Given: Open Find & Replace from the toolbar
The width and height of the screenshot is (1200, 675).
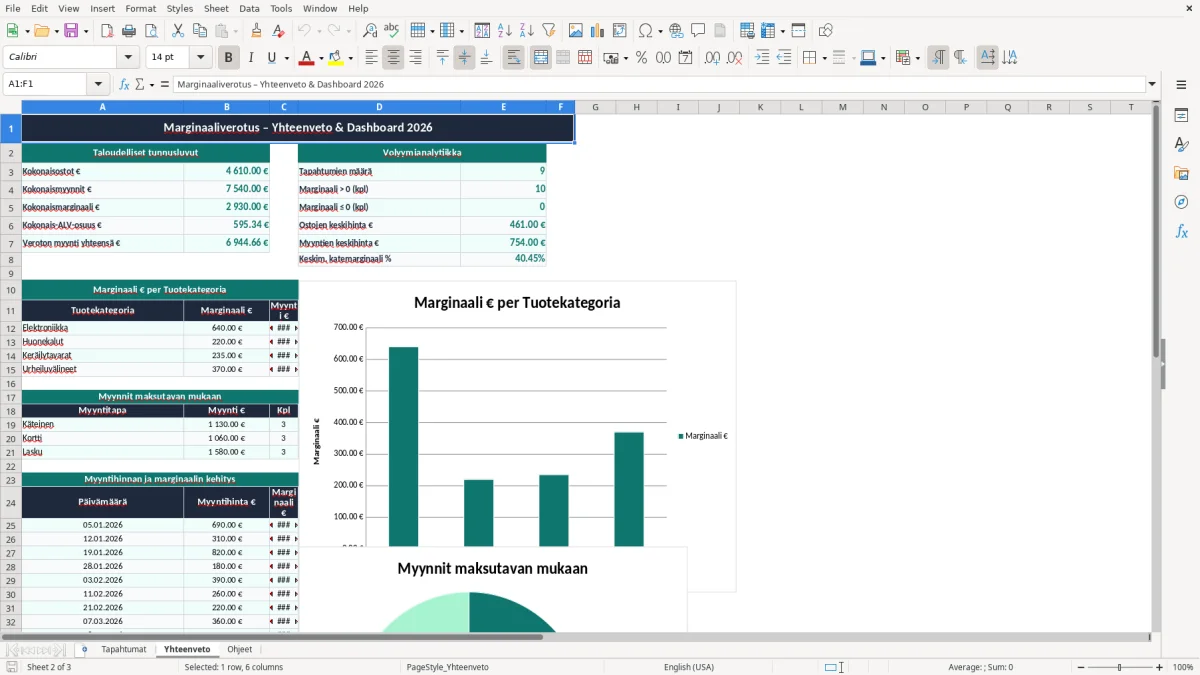Looking at the screenshot, I should tap(370, 31).
